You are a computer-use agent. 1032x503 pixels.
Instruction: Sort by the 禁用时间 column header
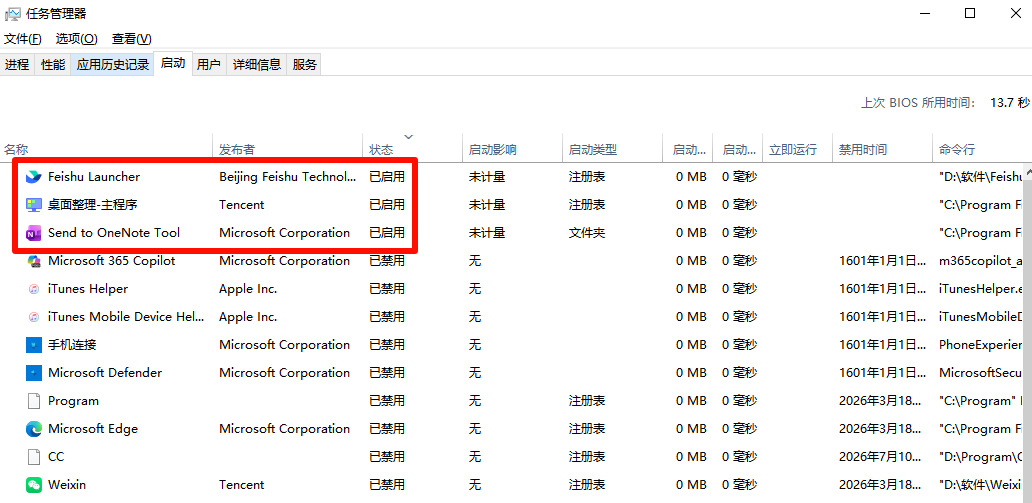(x=883, y=149)
